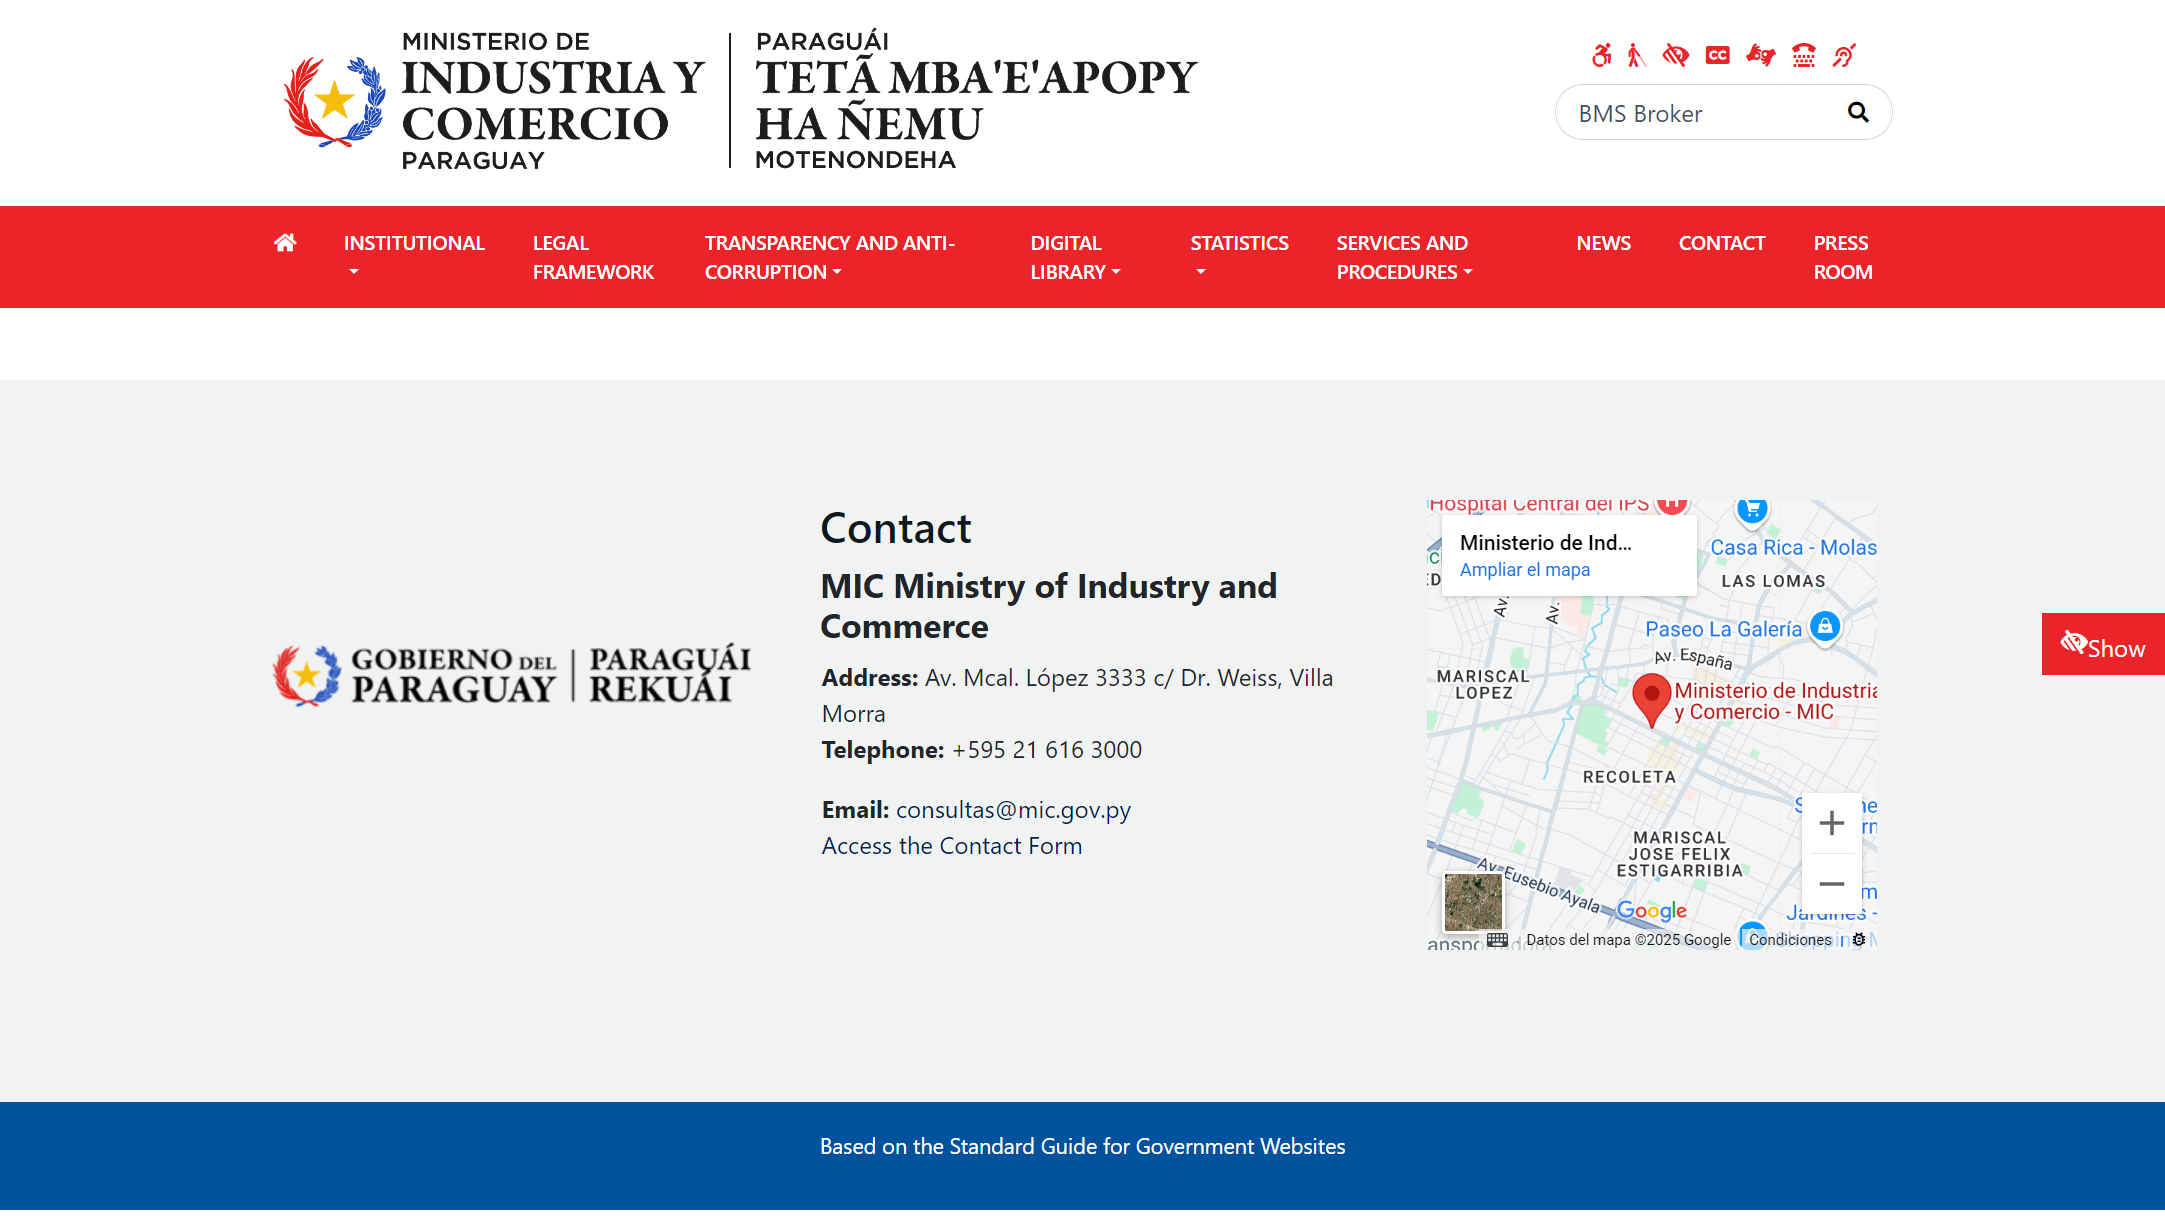Zoom out on the map with minus

1832,884
